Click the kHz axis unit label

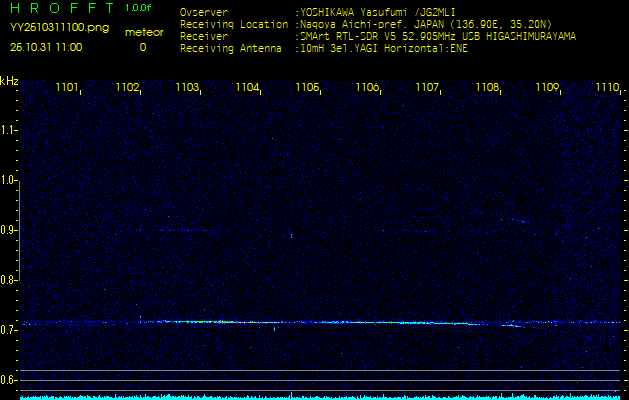[x=9, y=81]
